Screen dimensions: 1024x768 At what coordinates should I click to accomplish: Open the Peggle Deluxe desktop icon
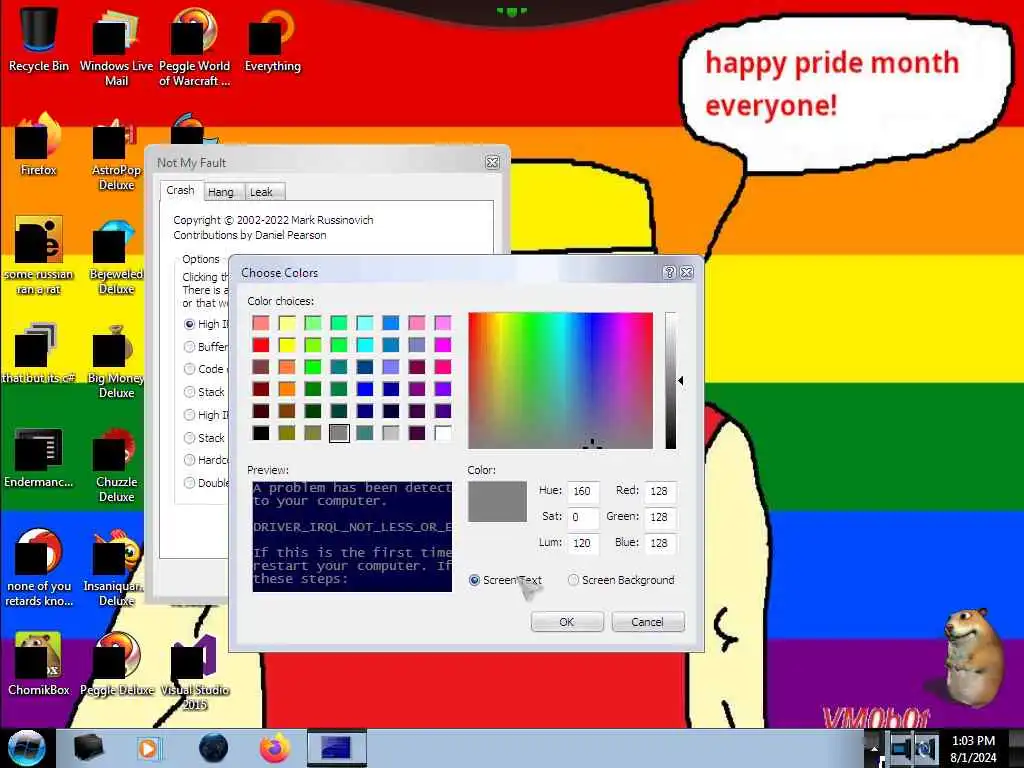point(117,664)
